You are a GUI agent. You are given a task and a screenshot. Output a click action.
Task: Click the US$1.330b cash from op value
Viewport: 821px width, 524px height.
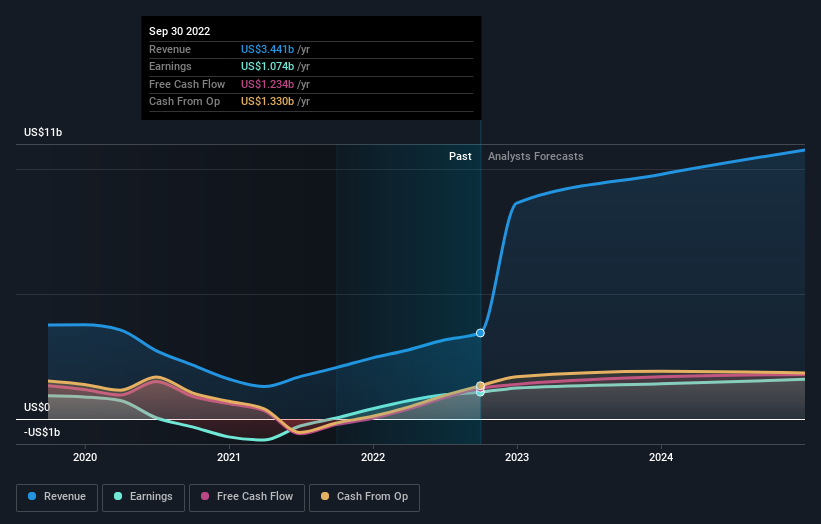coord(267,102)
